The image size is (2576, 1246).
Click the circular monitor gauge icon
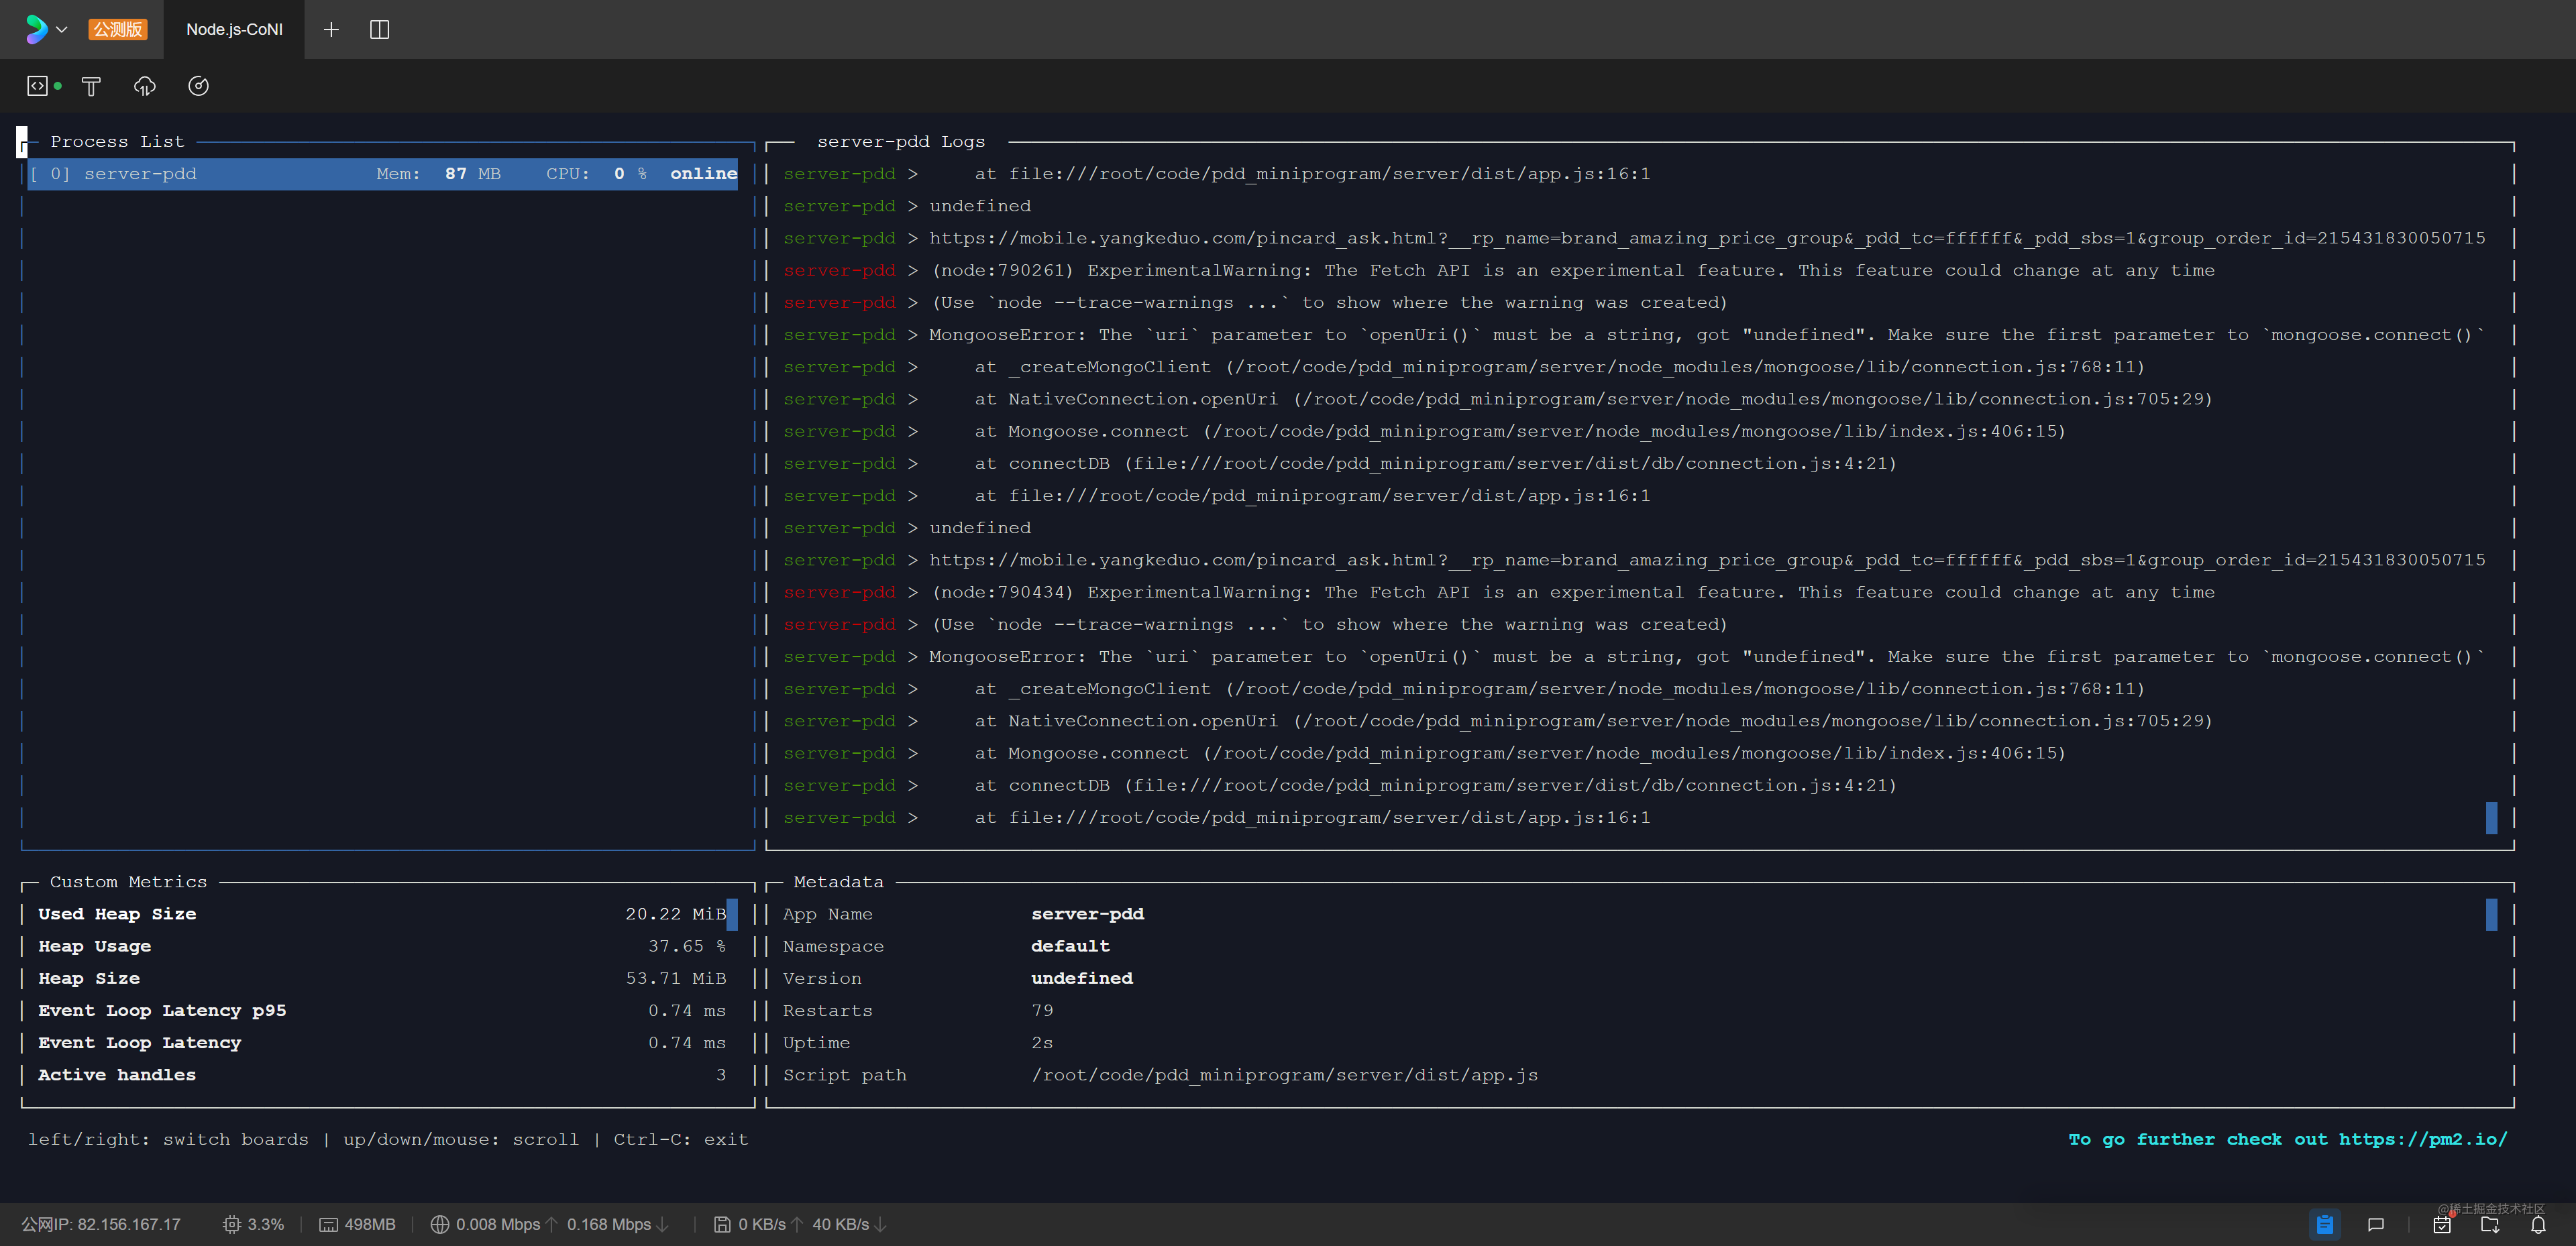point(199,86)
